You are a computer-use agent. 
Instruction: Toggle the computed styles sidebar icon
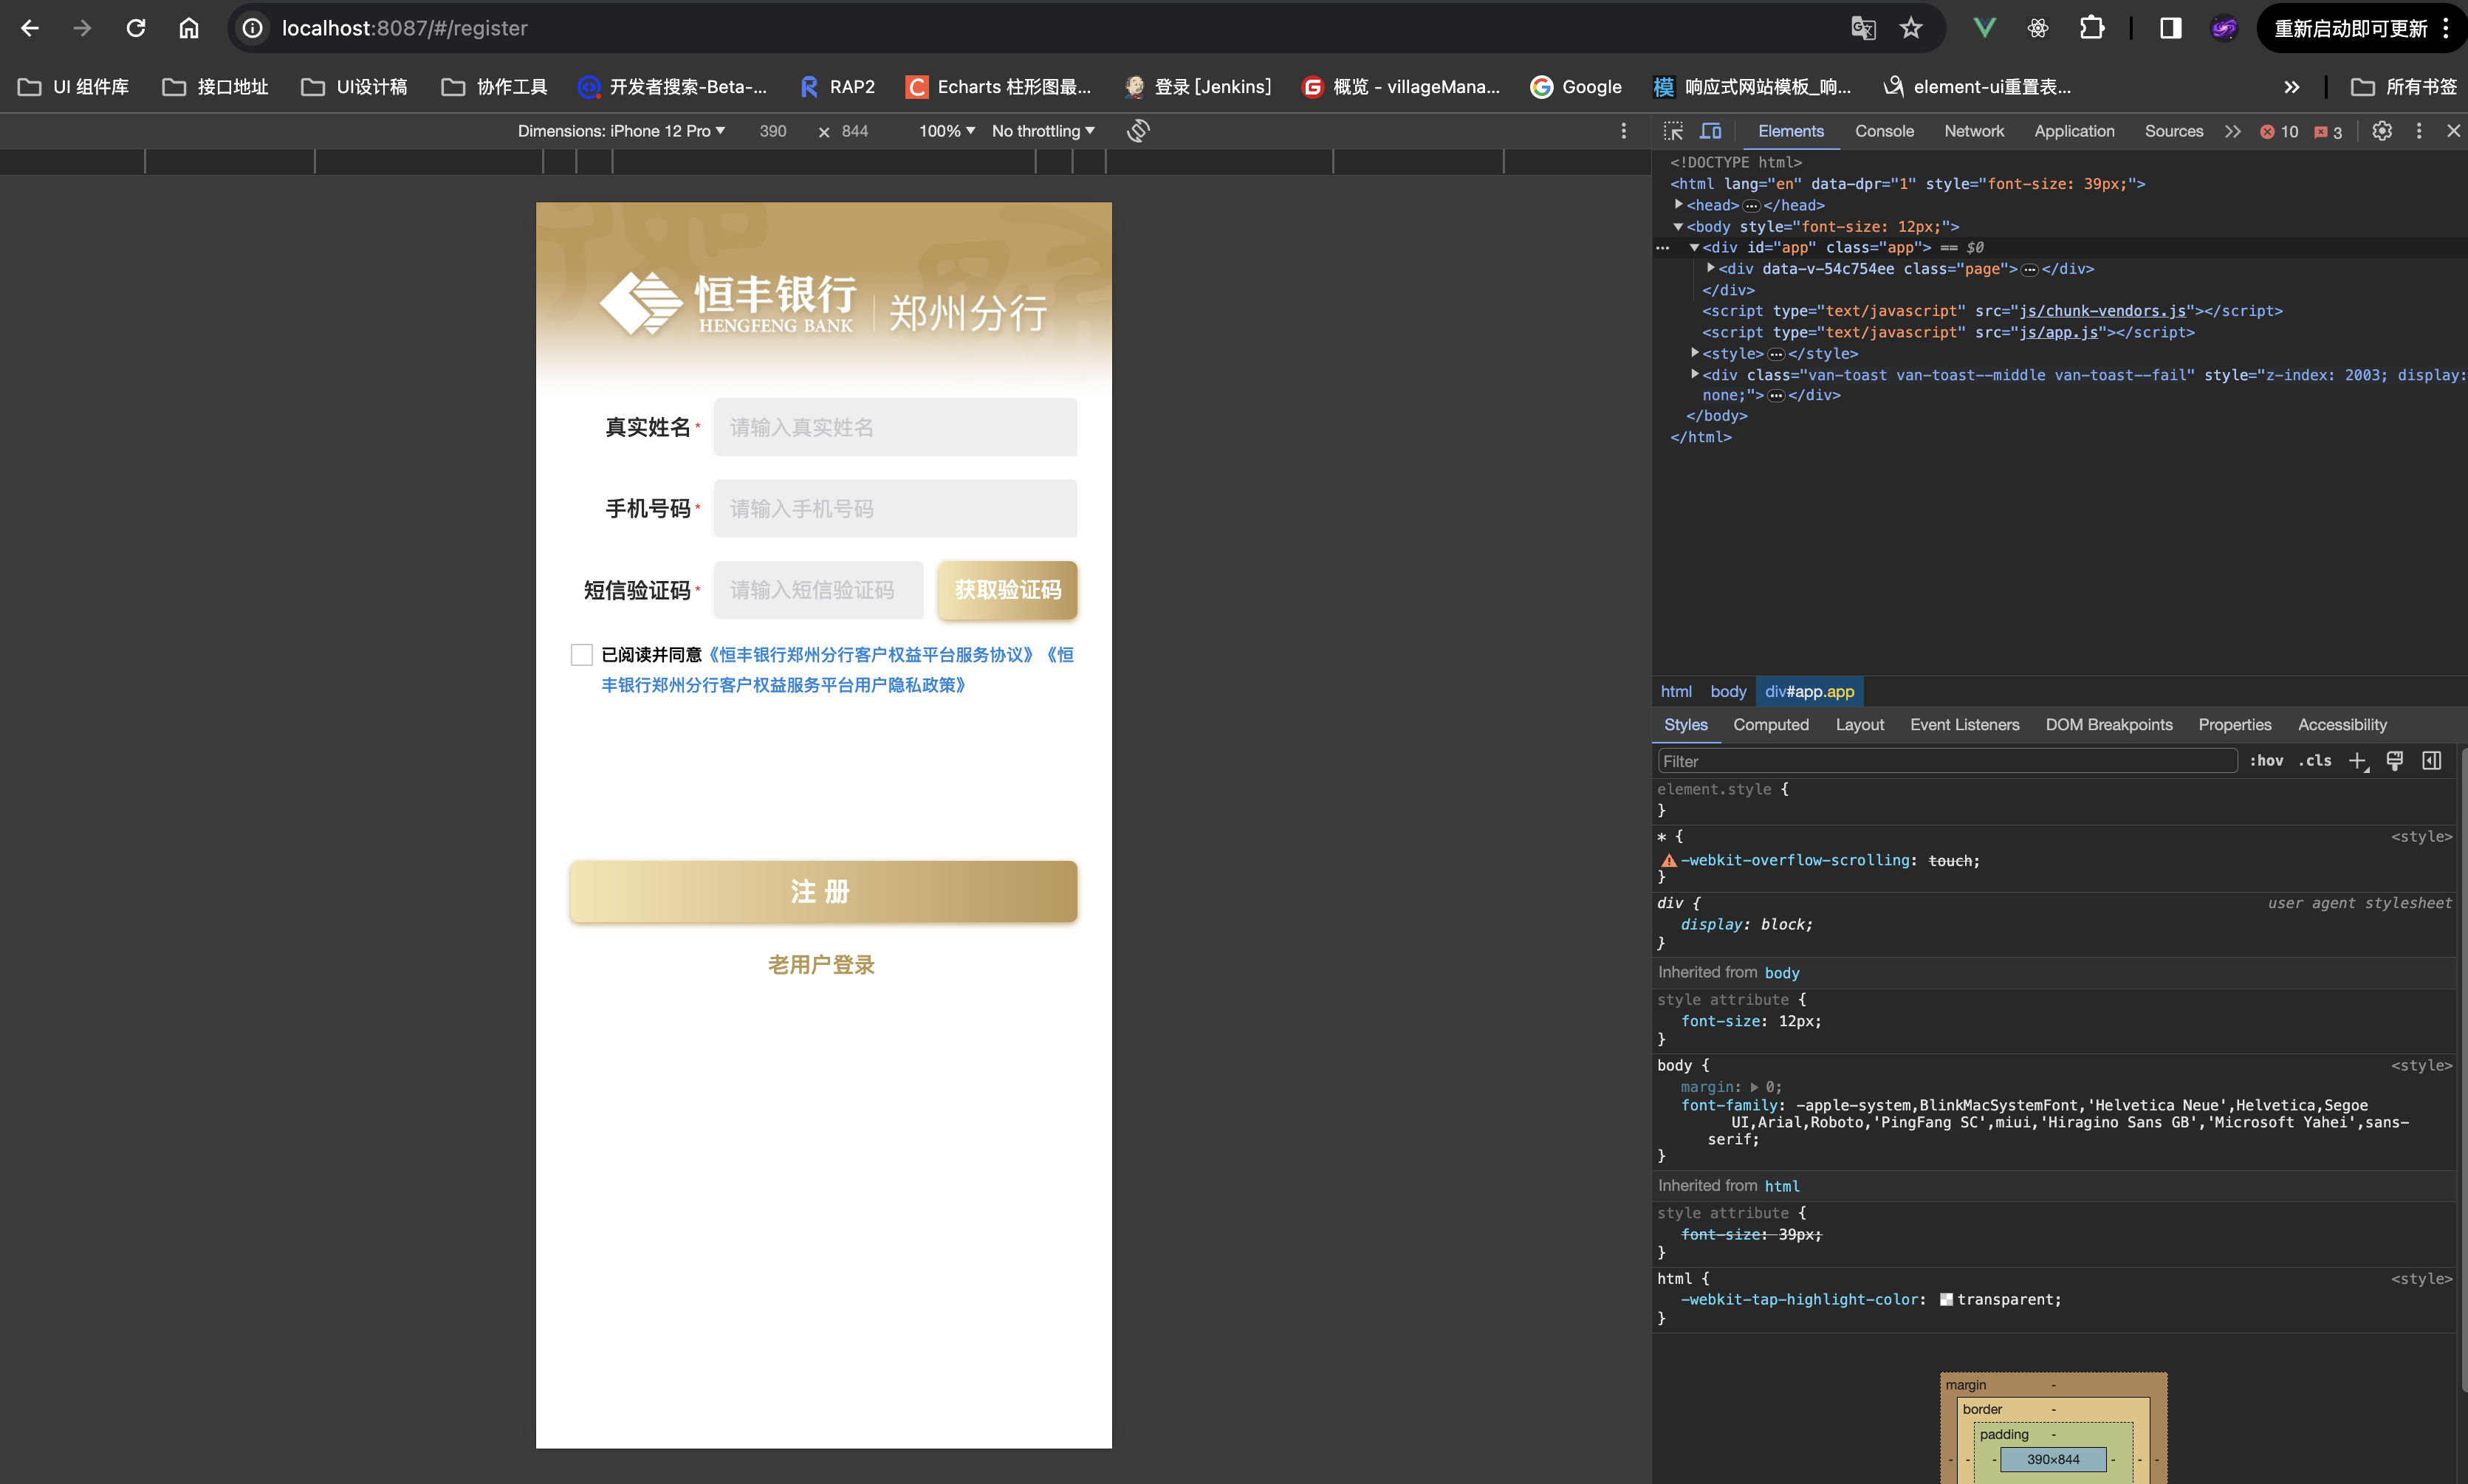click(2432, 761)
